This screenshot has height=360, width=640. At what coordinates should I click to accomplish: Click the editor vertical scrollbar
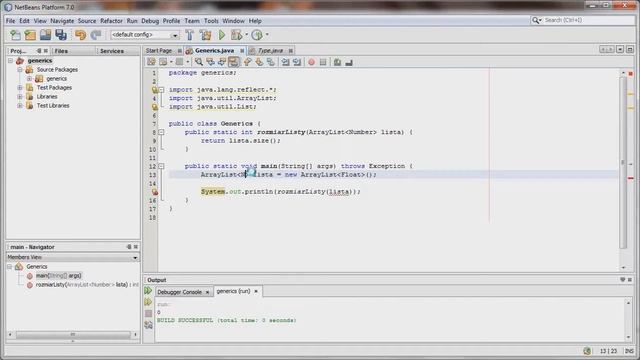coord(623,163)
